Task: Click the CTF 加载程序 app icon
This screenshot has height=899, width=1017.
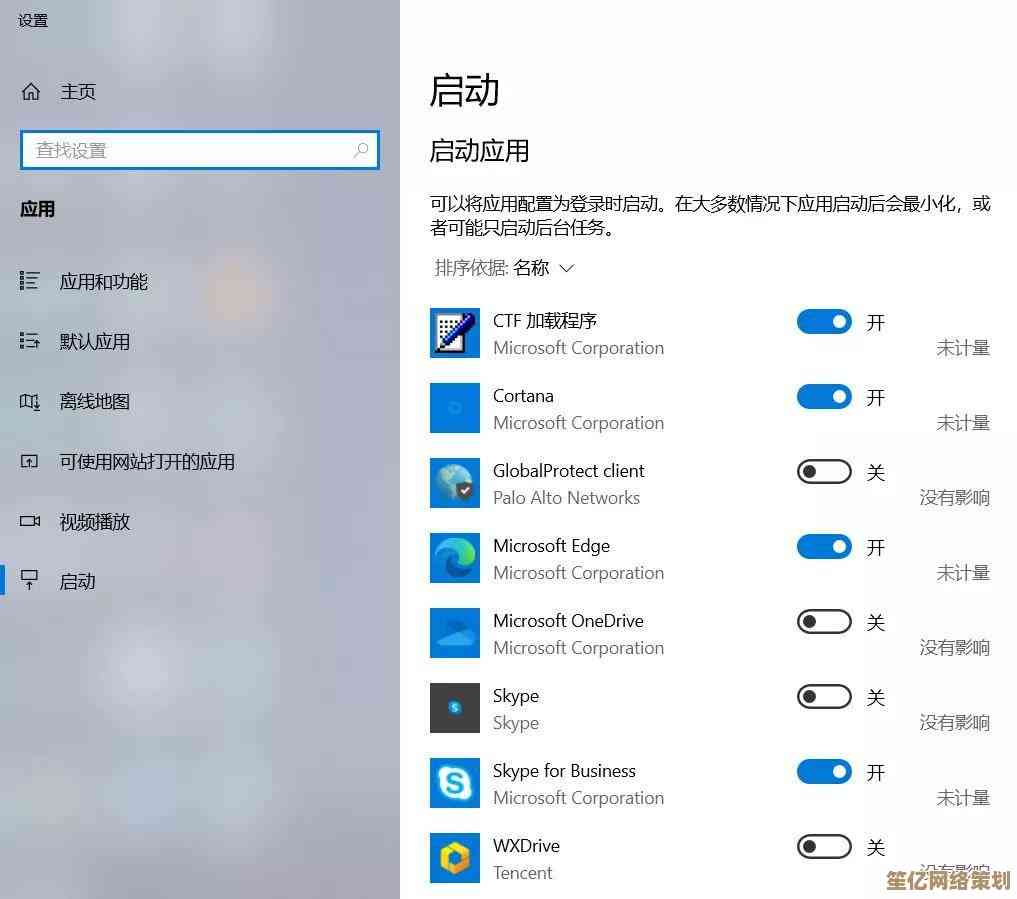Action: pos(455,333)
